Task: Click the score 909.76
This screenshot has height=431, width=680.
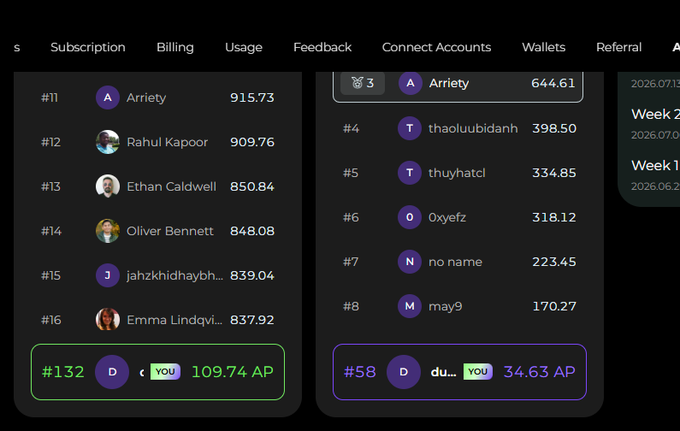Action: (252, 142)
